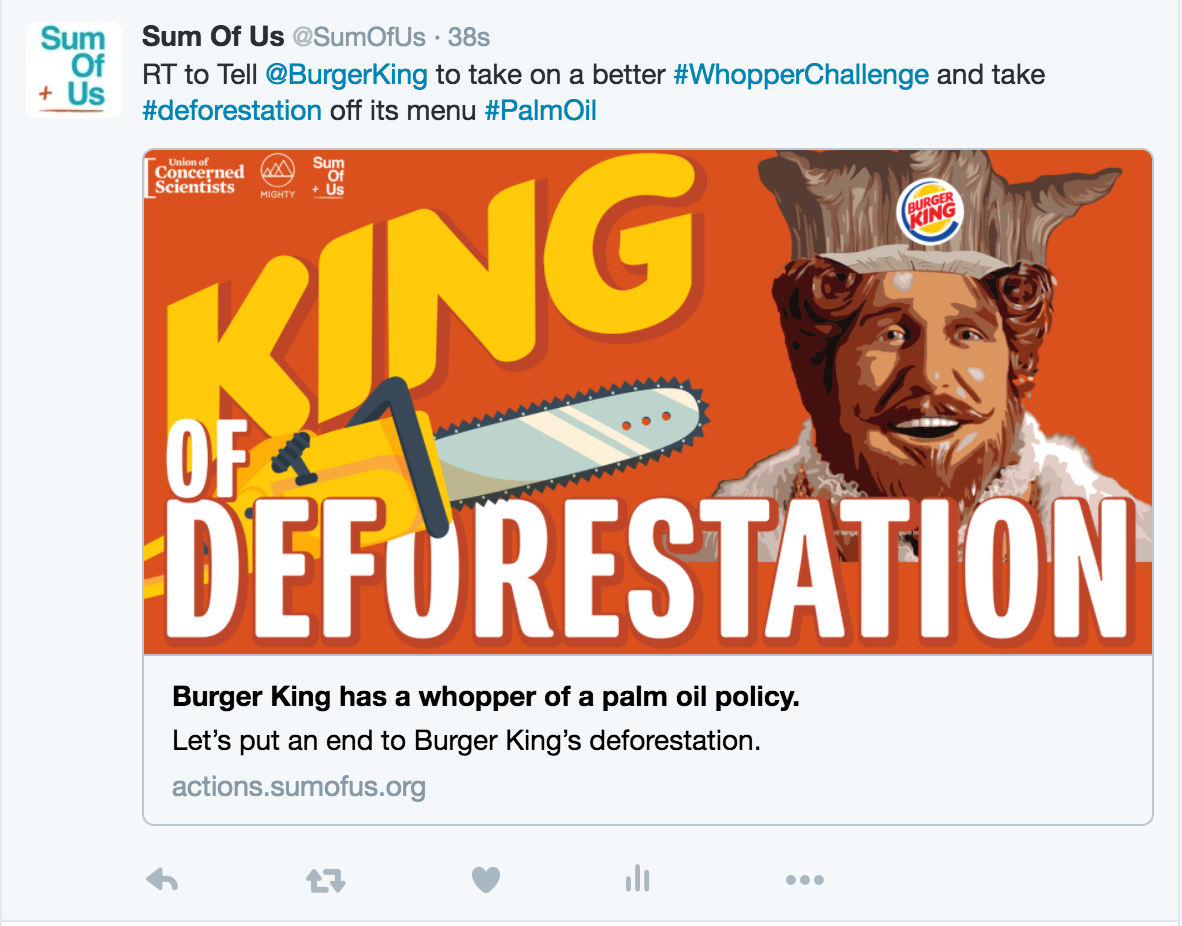The height and width of the screenshot is (926, 1182).
Task: Open the #deforestation hashtag
Action: pyautogui.click(x=232, y=110)
